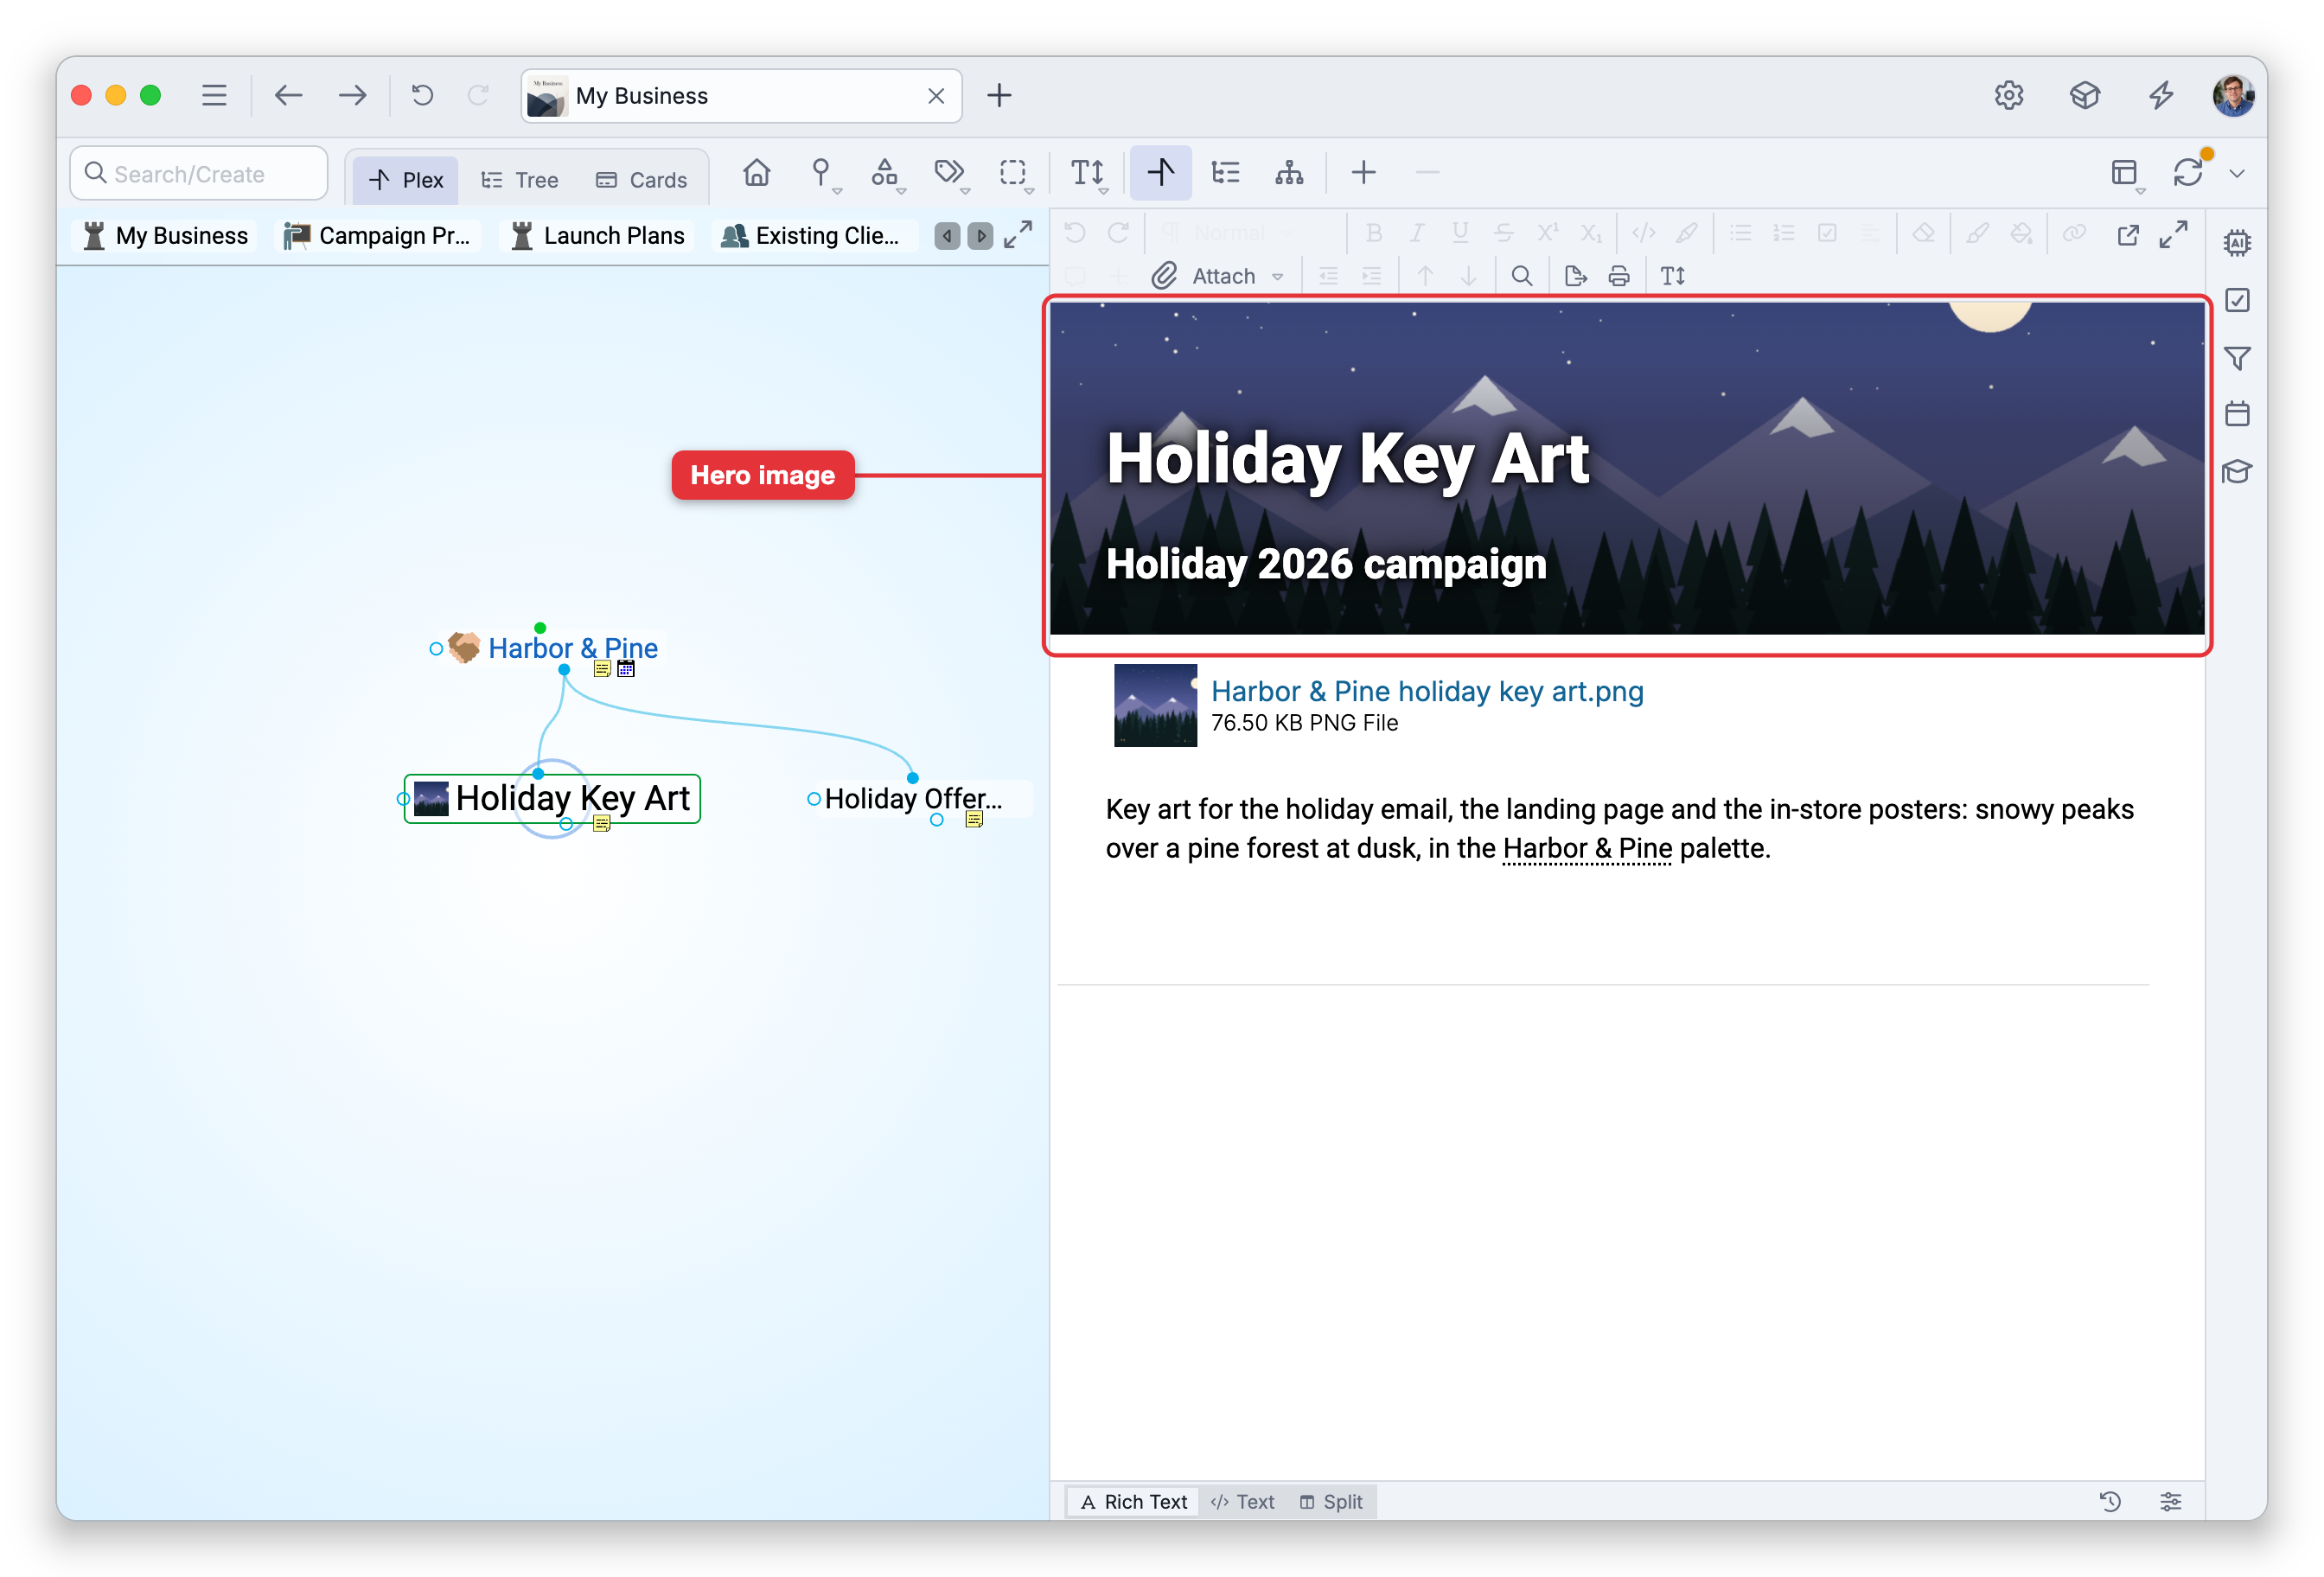The width and height of the screenshot is (2324, 1577).
Task: Toggle underline formatting in note
Action: tap(1459, 233)
